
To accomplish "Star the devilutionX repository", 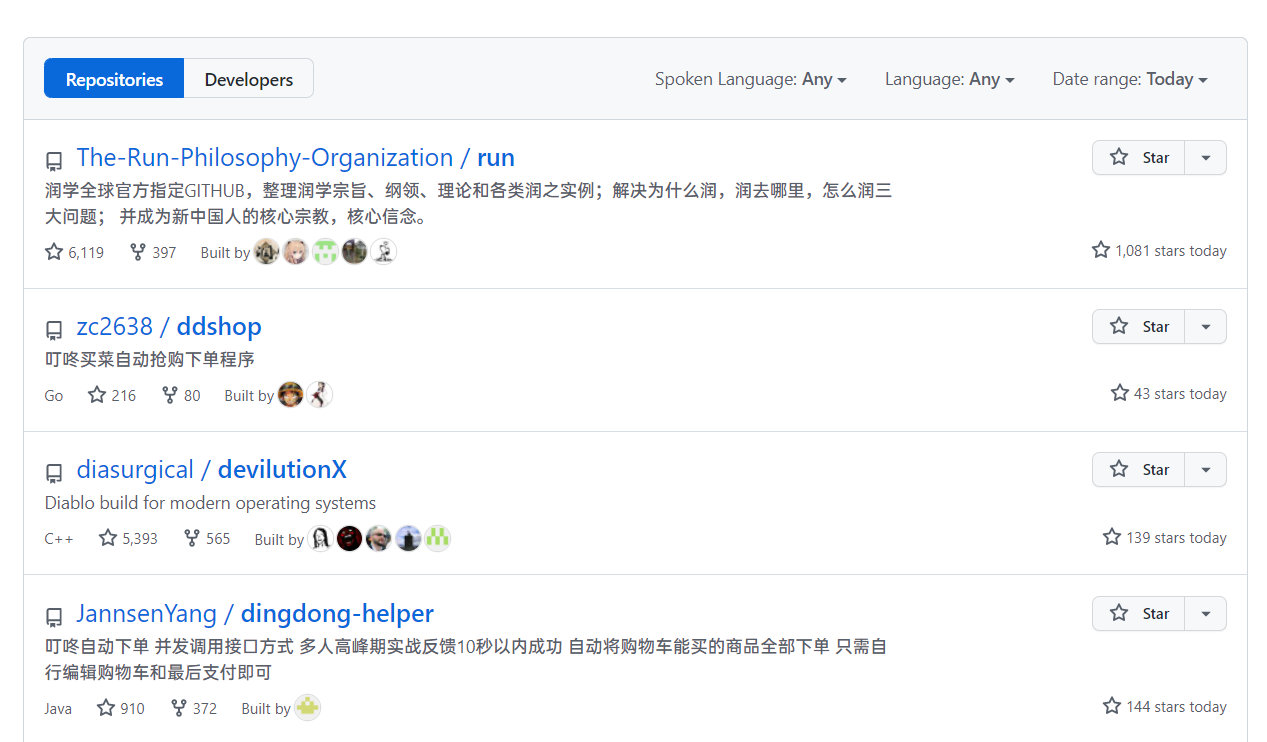I will coord(1139,470).
